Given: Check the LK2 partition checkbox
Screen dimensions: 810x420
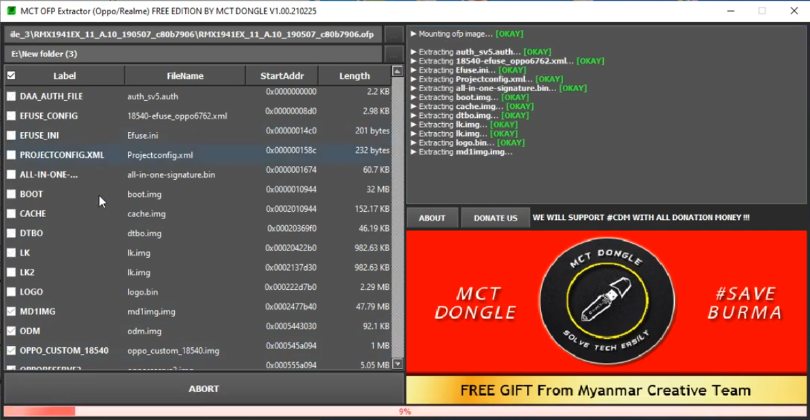Looking at the screenshot, I should click(11, 272).
